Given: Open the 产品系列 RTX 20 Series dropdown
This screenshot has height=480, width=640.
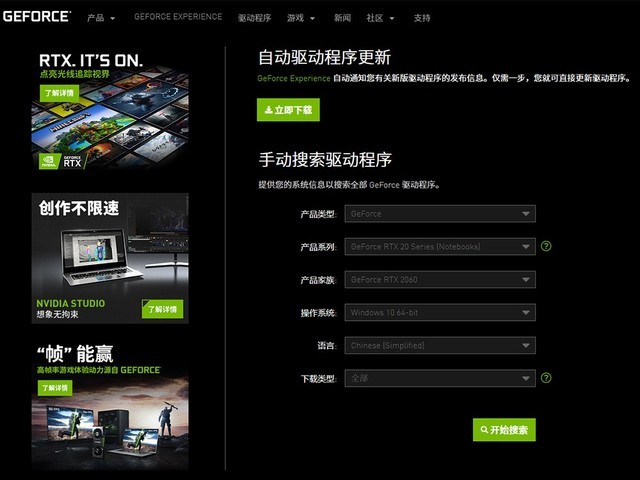Looking at the screenshot, I should [x=440, y=247].
